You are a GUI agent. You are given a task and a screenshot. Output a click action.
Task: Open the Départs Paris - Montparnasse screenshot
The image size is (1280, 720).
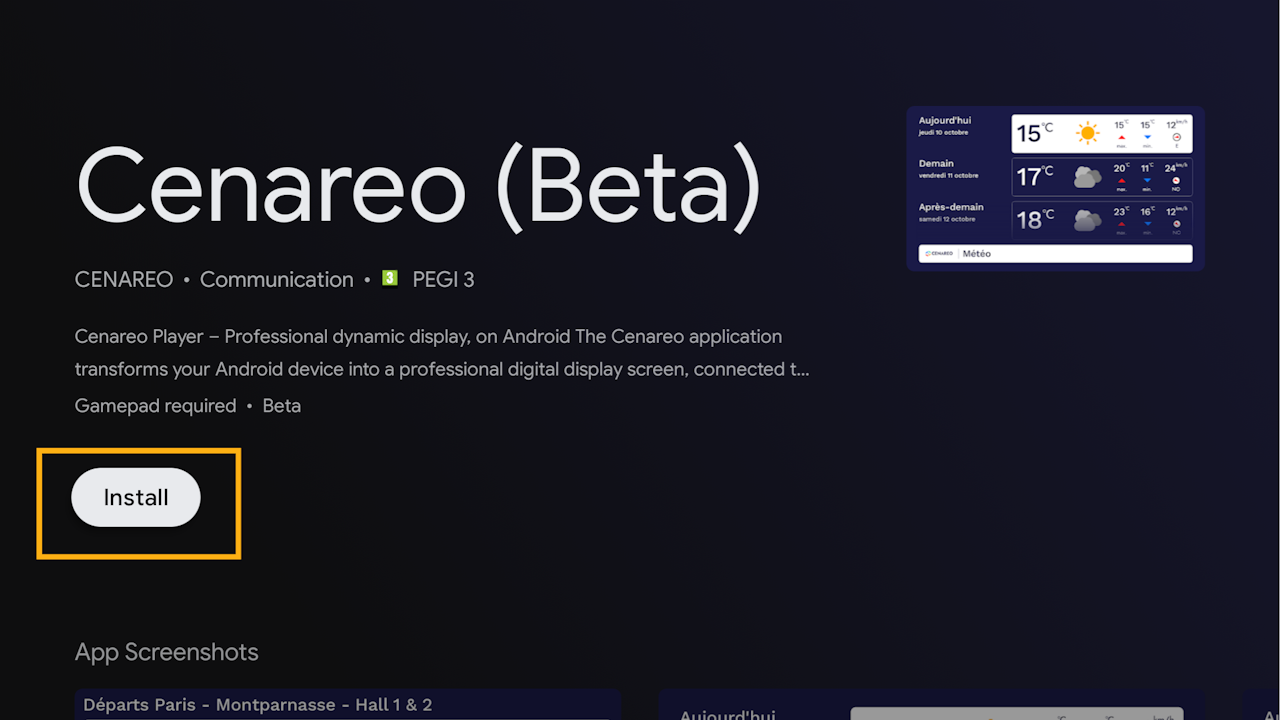pyautogui.click(x=348, y=705)
